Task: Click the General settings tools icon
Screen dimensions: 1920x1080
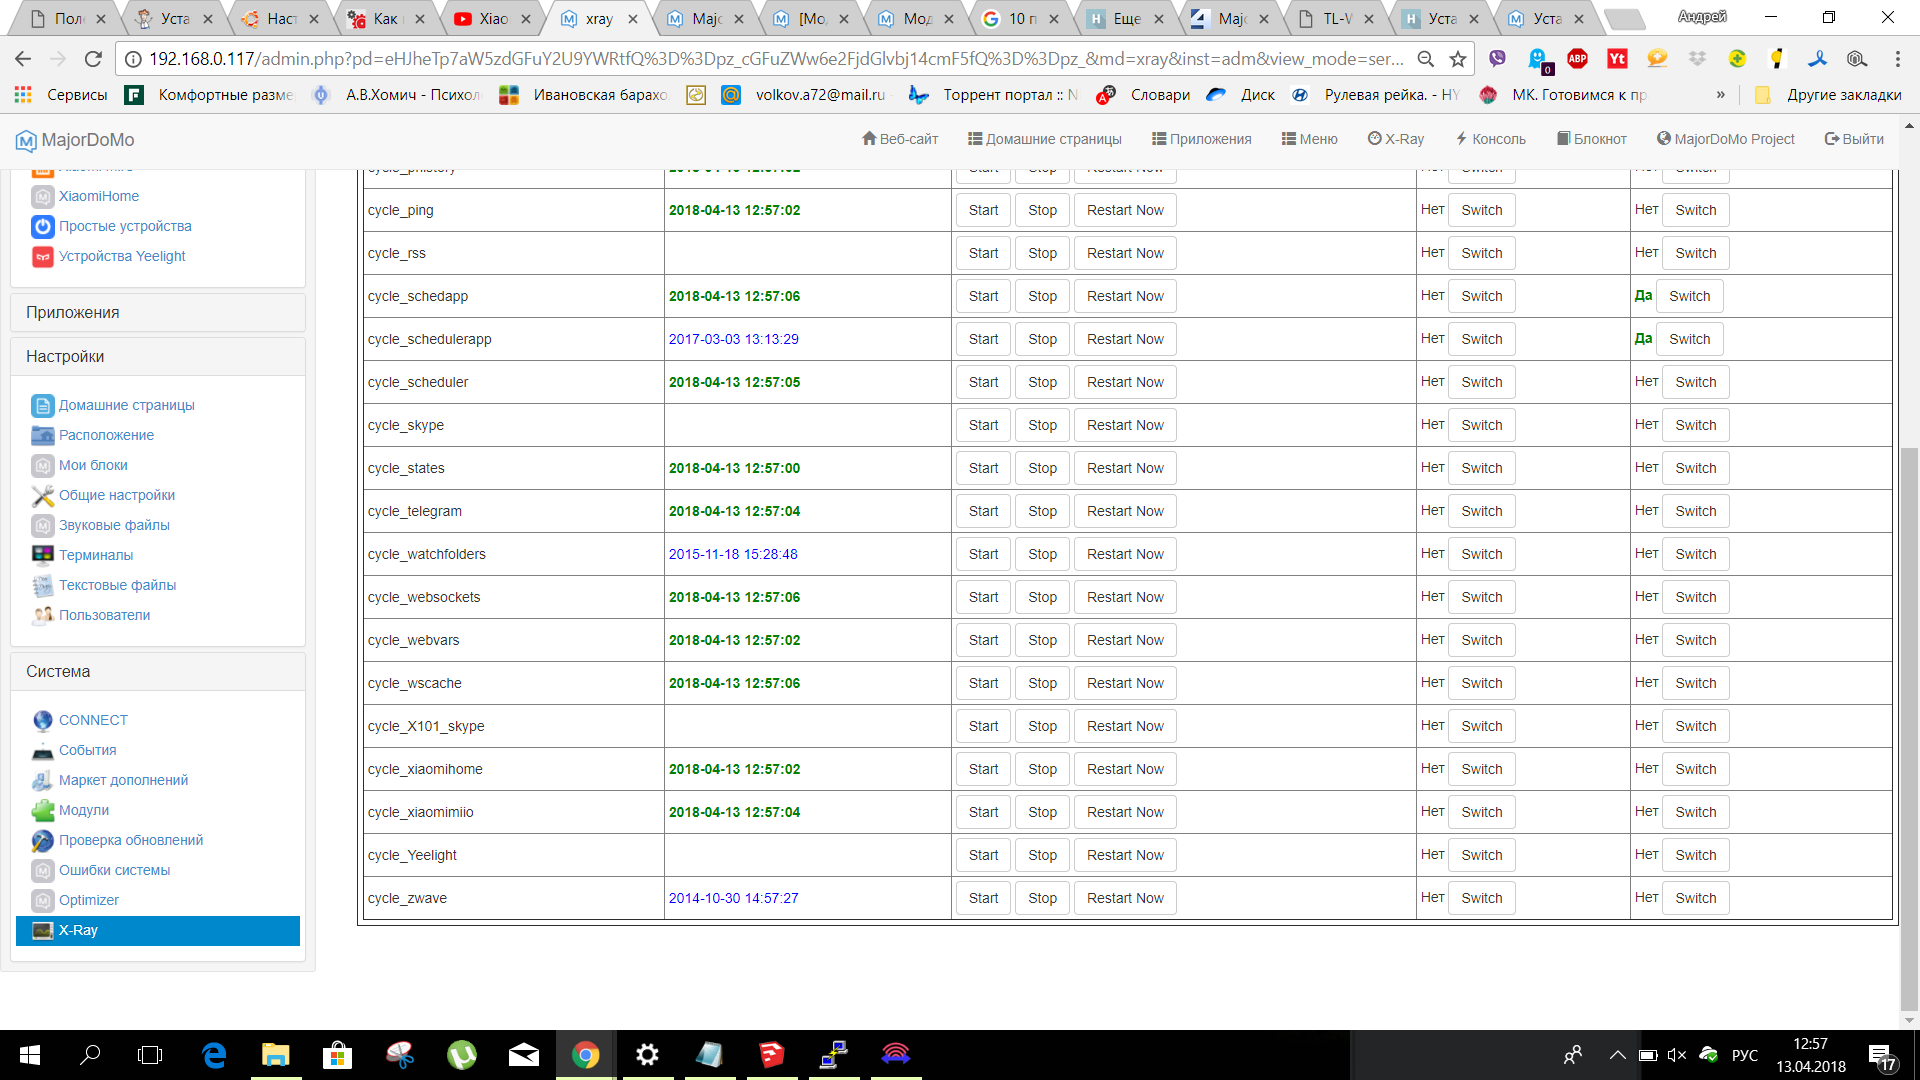Action: [x=42, y=495]
